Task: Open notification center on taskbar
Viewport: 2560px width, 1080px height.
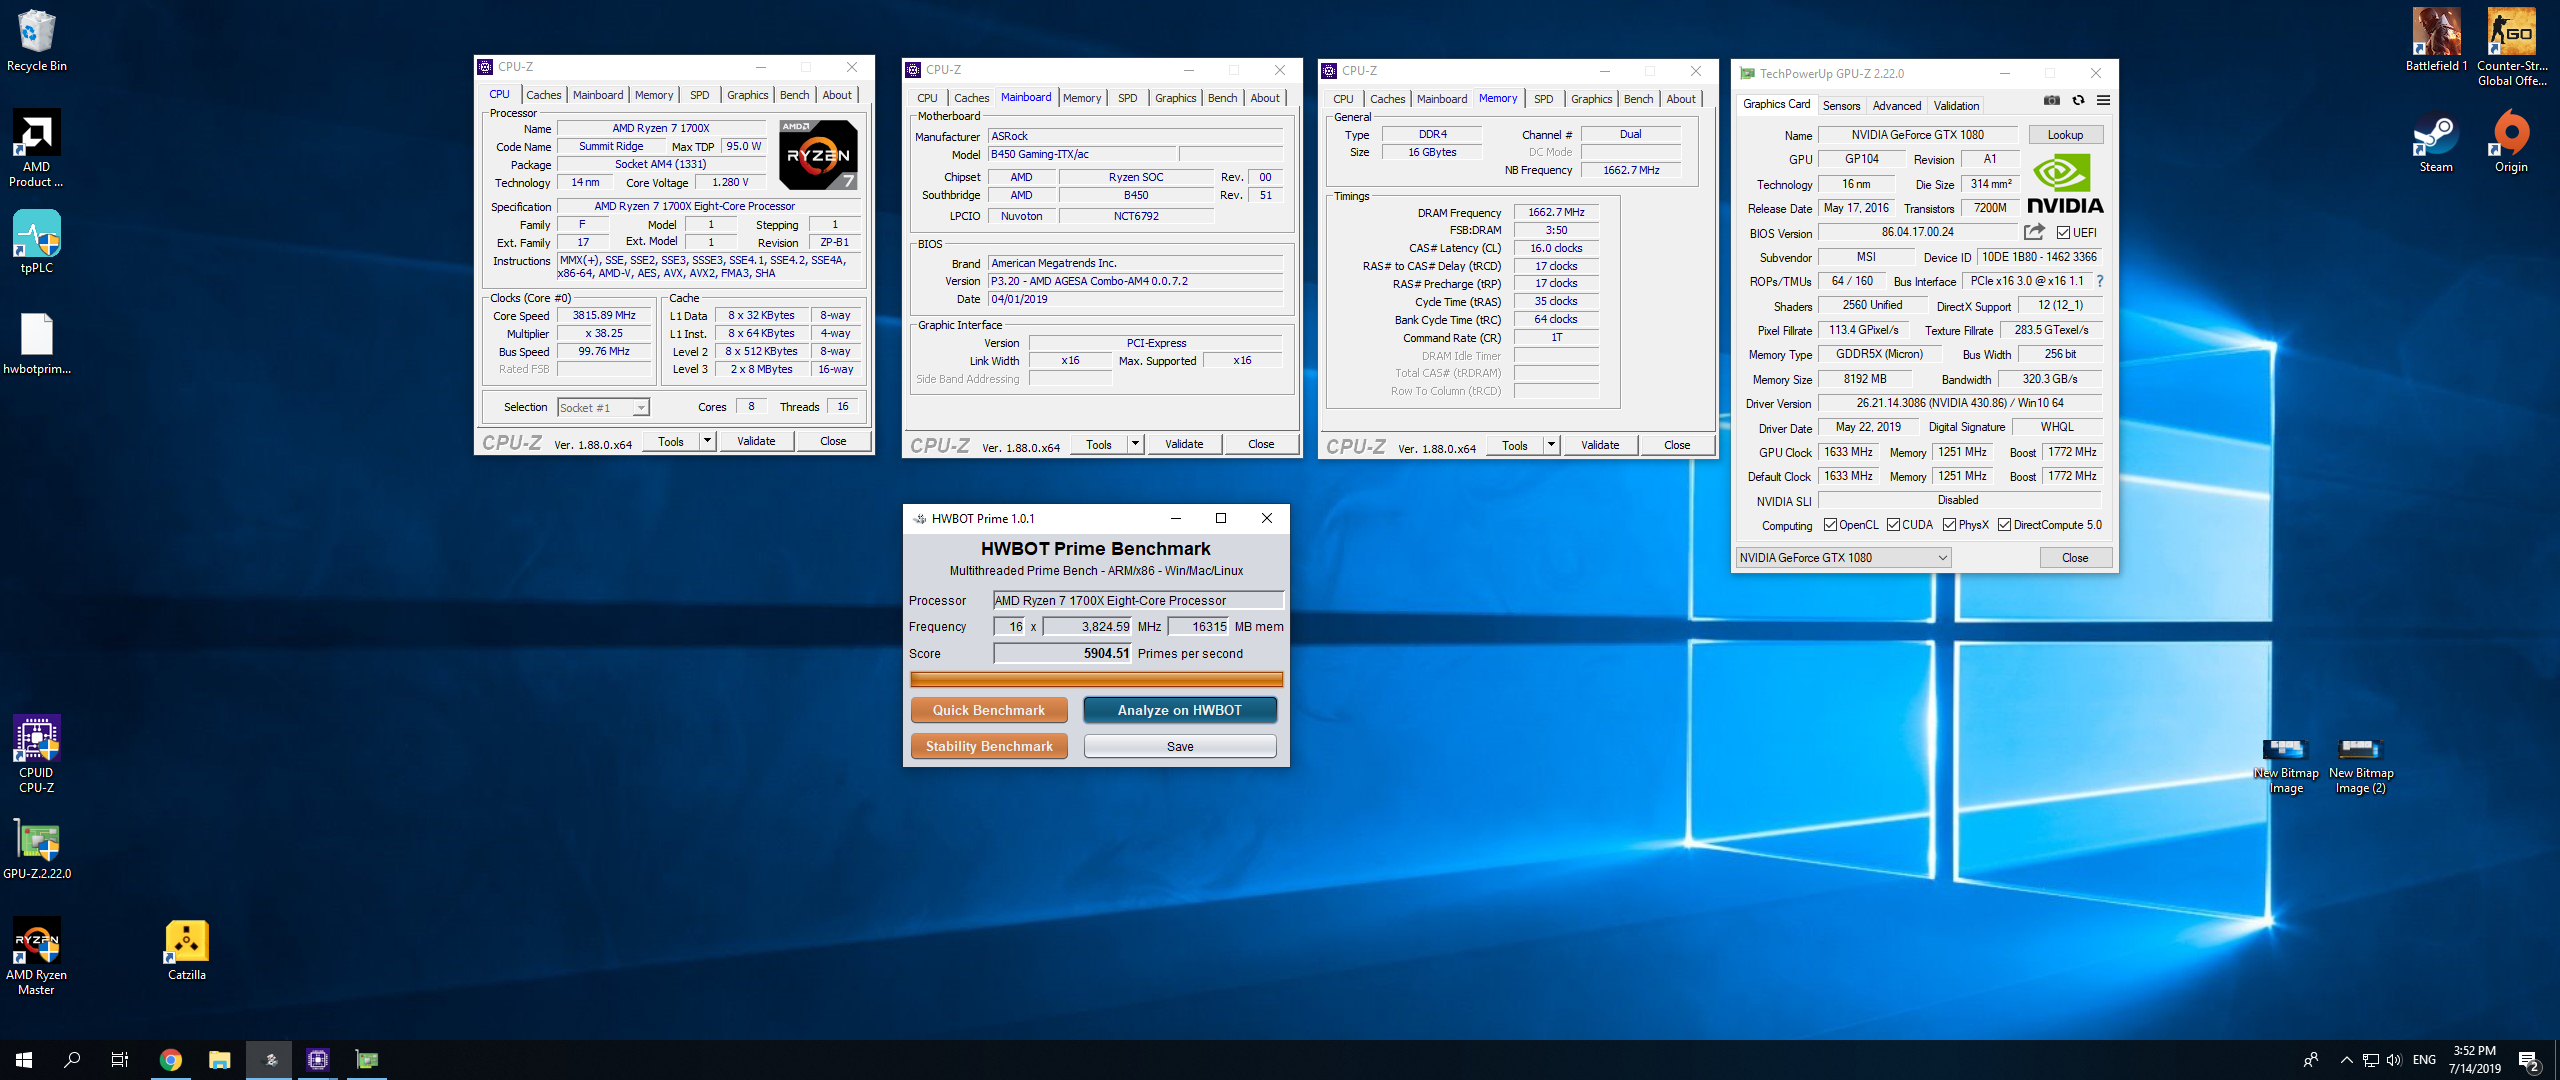Action: [x=2530, y=1060]
